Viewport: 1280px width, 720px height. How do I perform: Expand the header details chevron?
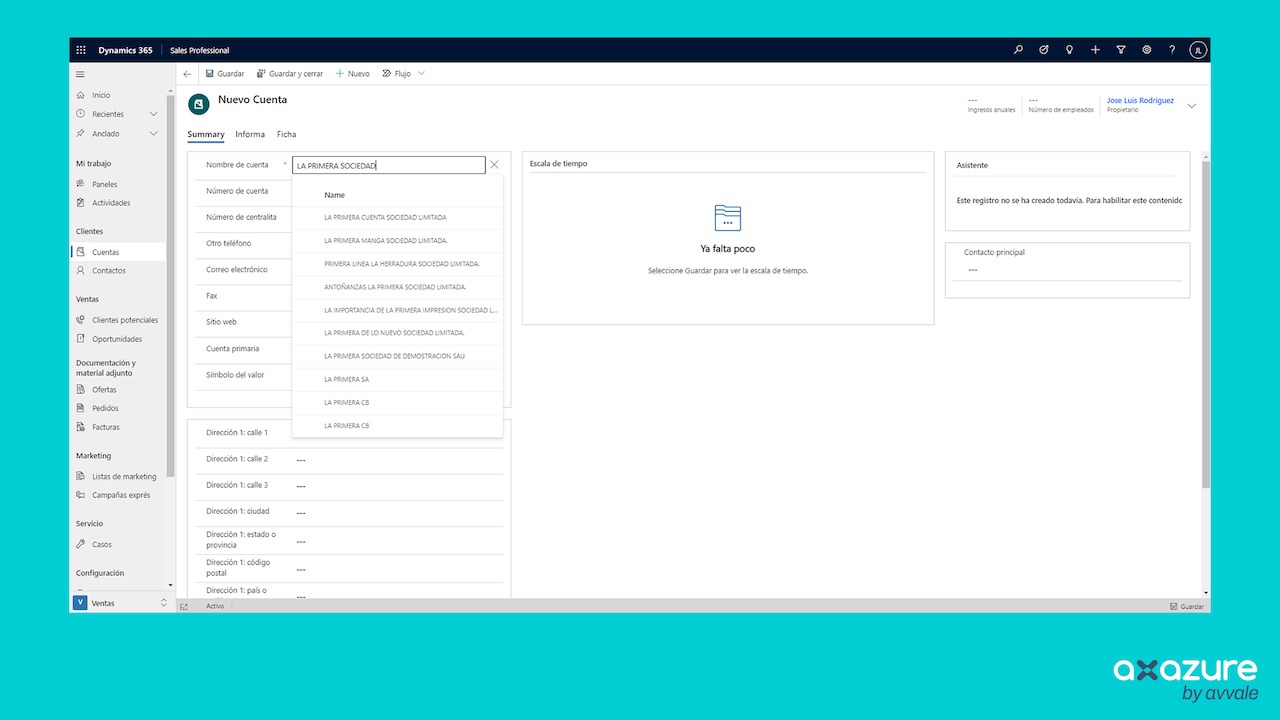pos(1191,106)
